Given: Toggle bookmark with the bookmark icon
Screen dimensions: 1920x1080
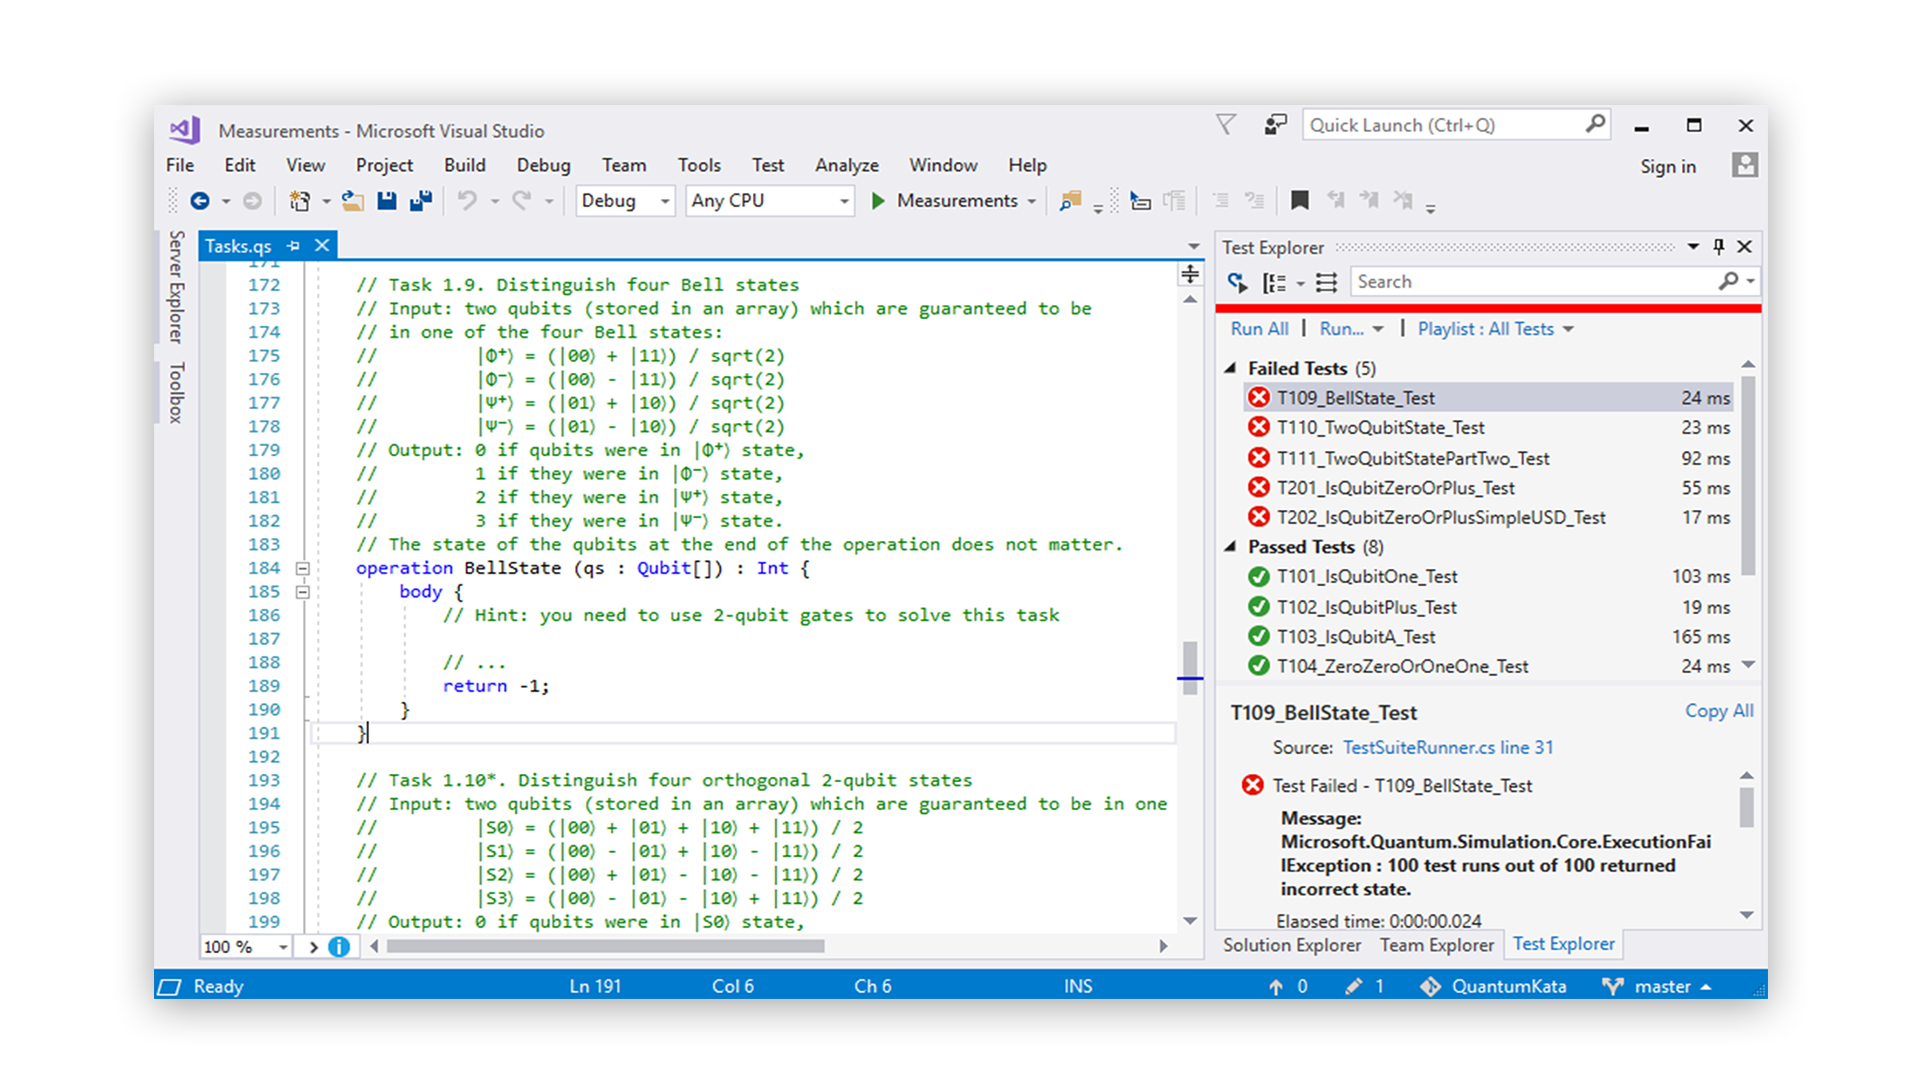Looking at the screenshot, I should [x=1299, y=201].
